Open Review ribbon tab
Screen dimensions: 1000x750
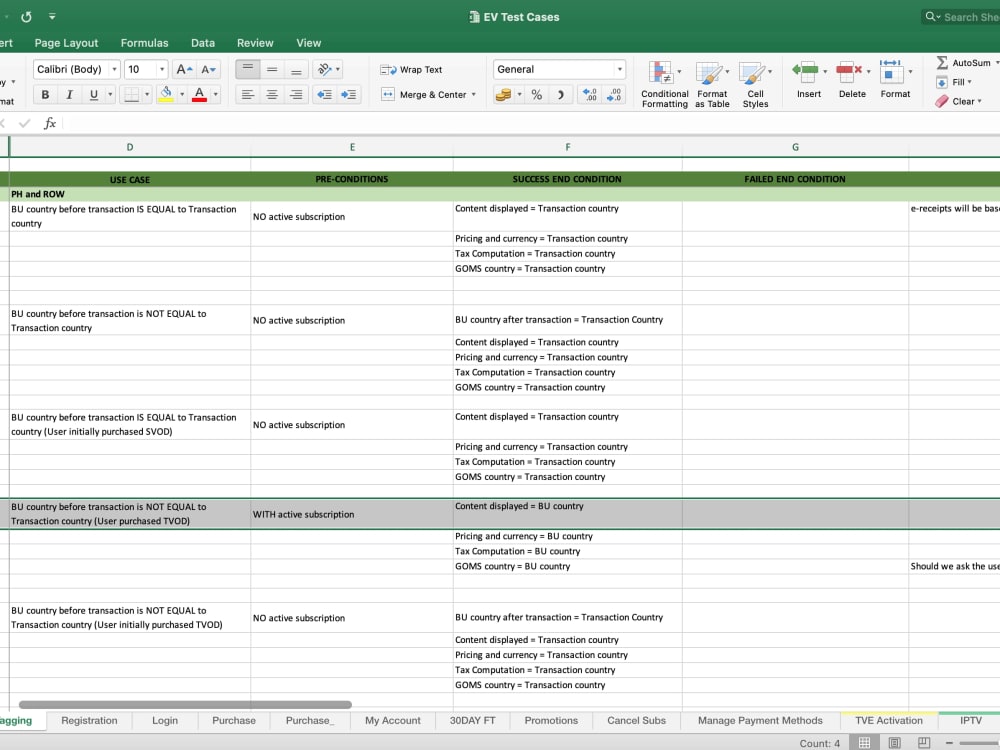point(255,43)
